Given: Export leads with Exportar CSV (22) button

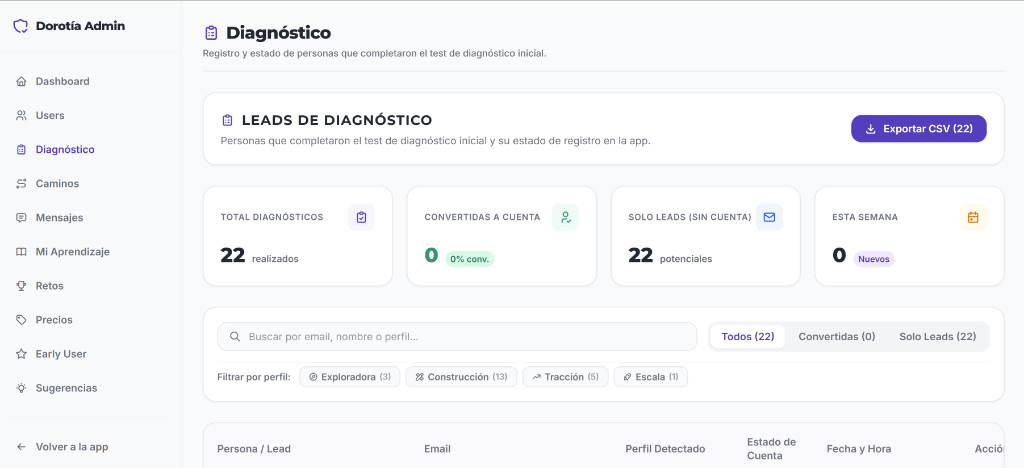Looking at the screenshot, I should [918, 129].
